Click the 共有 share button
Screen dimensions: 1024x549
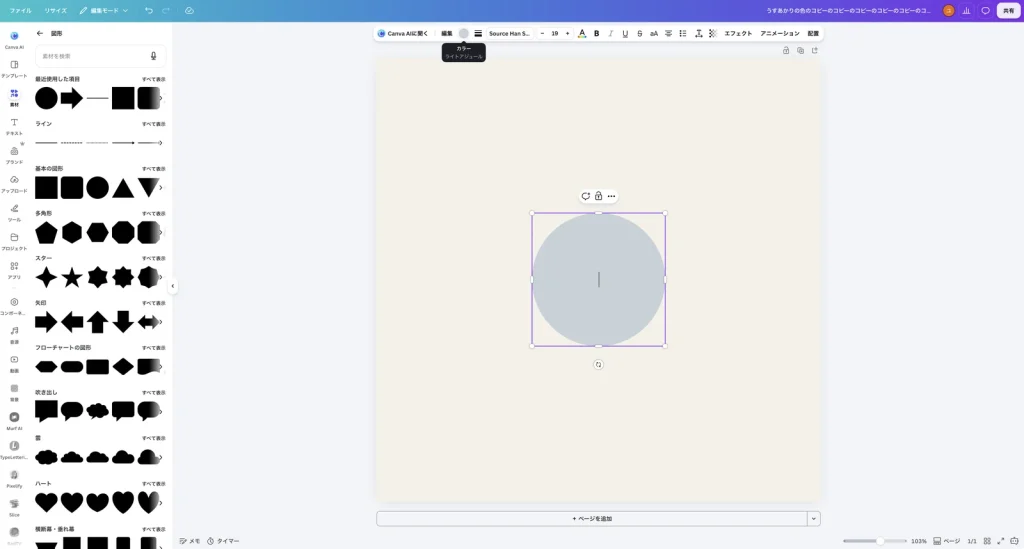pos(1008,10)
